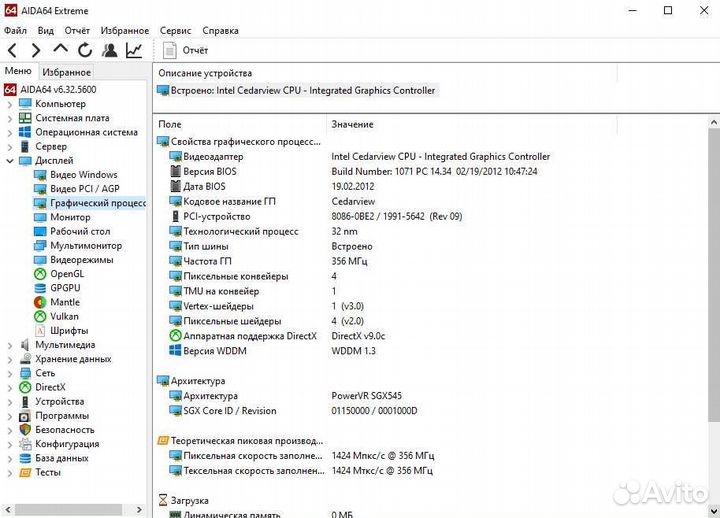Click the Поле column header

(x=170, y=124)
